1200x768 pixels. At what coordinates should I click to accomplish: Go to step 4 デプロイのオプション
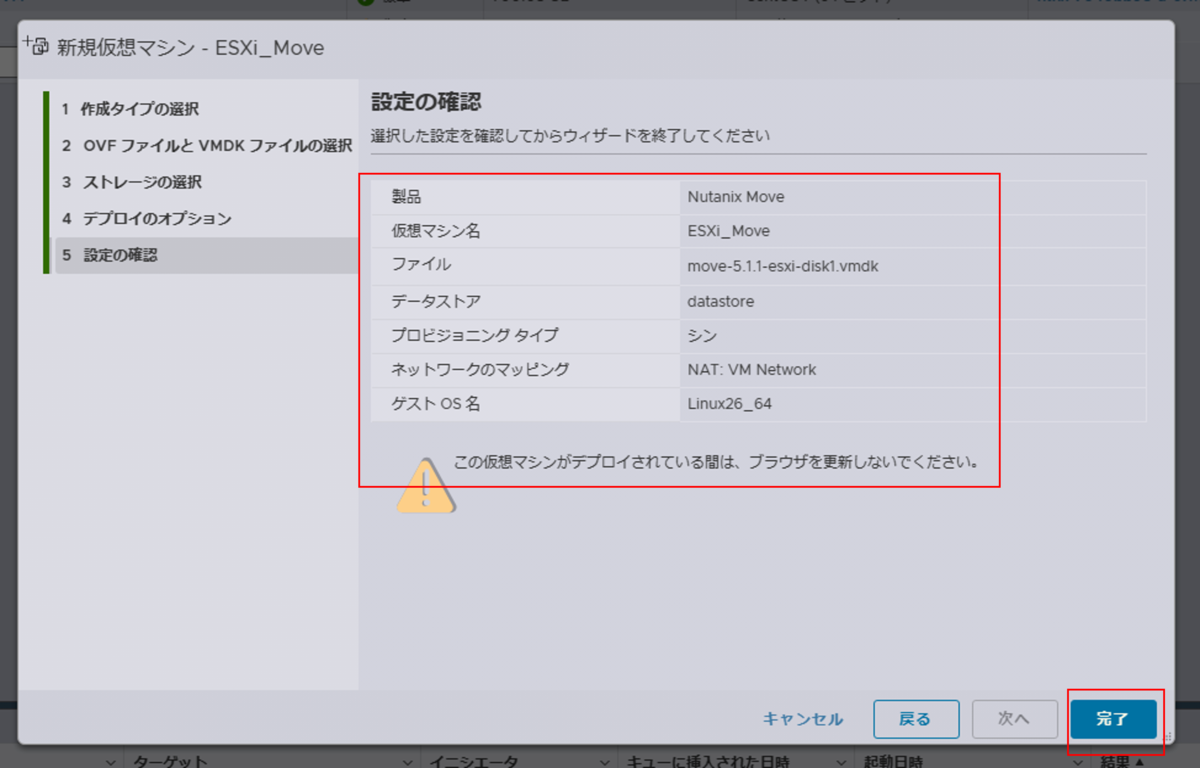pyautogui.click(x=146, y=218)
